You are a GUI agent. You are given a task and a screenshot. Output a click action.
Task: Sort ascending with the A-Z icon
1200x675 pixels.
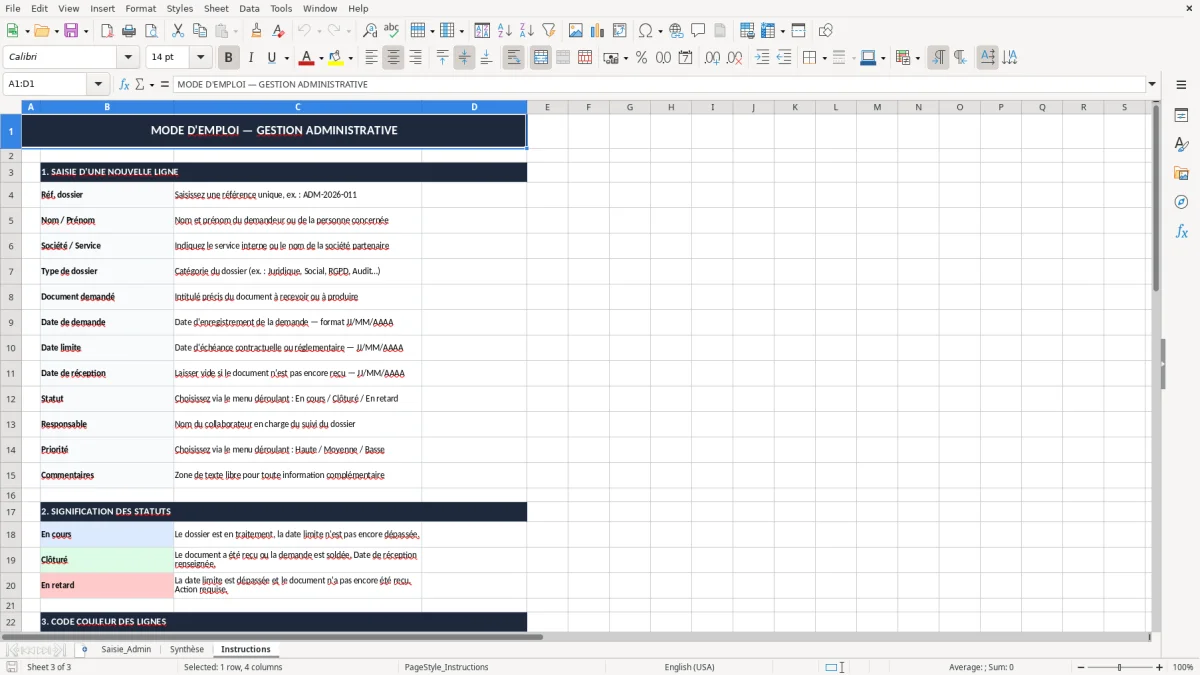[505, 31]
